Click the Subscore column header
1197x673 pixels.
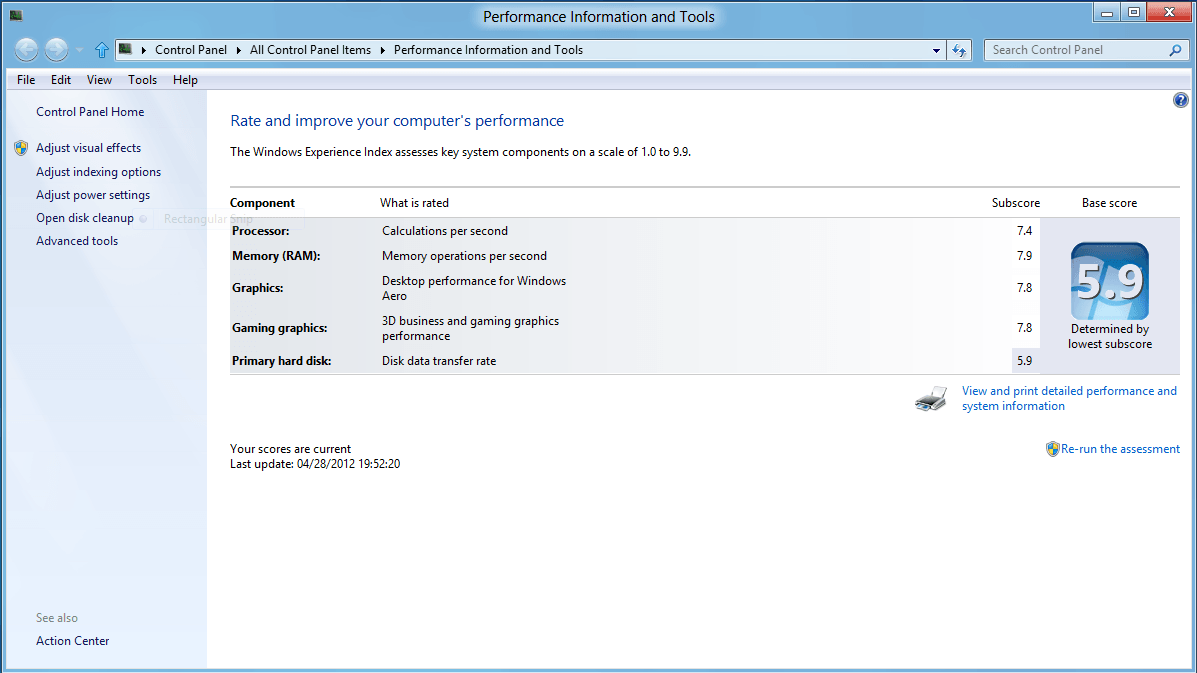[x=1016, y=203]
